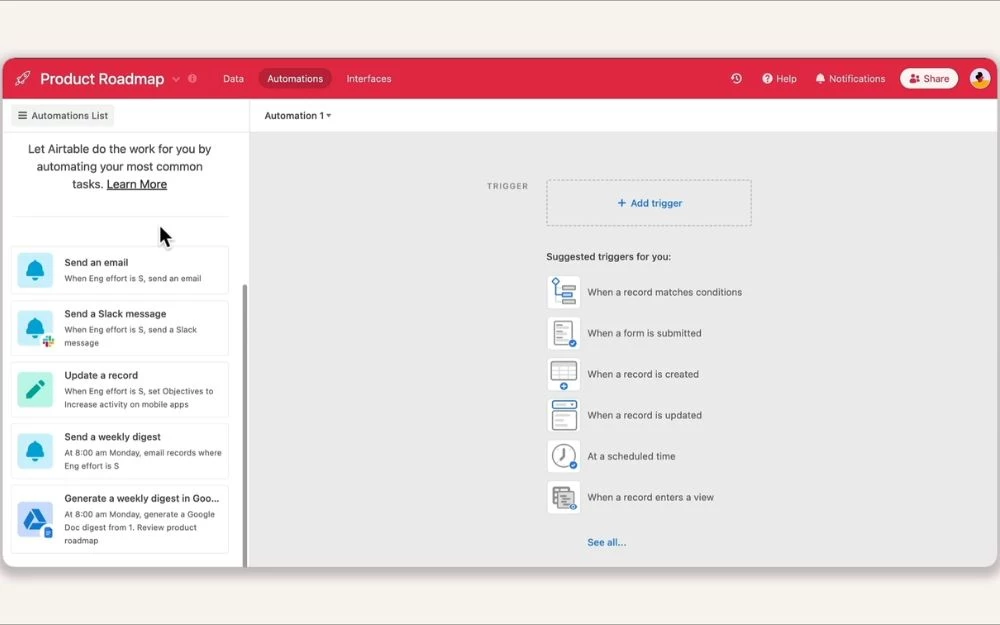This screenshot has width=1000, height=625.
Task: Click the rocket icon beside Product Roadmap
Action: point(23,79)
